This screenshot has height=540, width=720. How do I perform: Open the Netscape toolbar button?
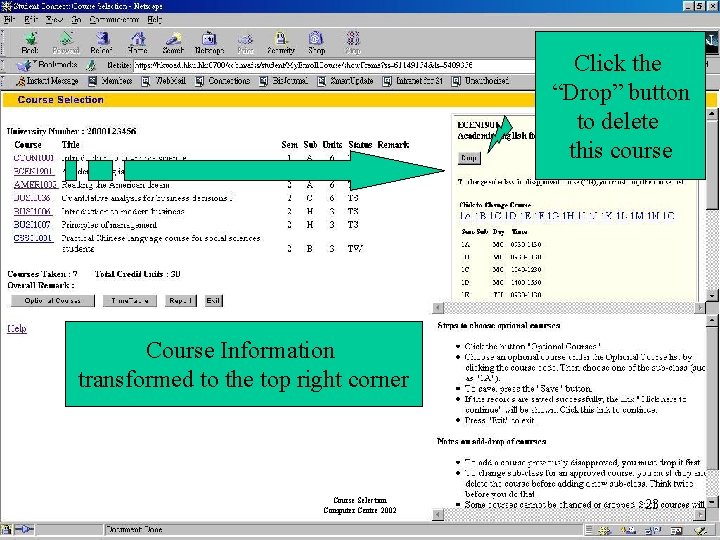209,43
